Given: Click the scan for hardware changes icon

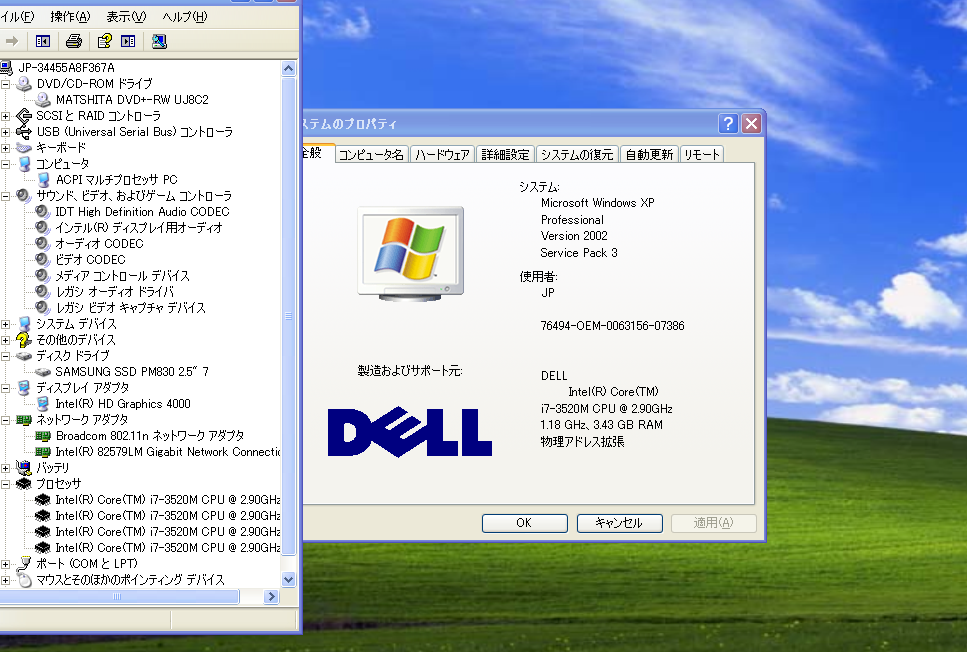Looking at the screenshot, I should (x=159, y=41).
